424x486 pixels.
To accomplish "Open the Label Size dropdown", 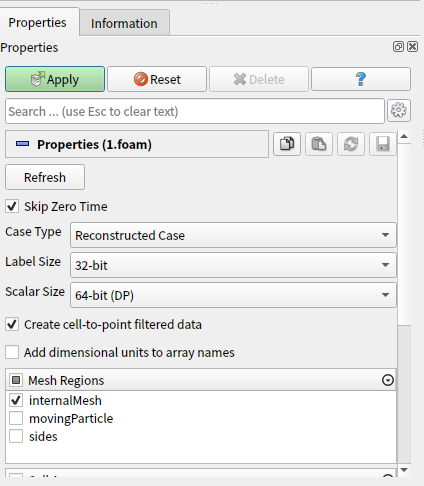I will point(233,265).
